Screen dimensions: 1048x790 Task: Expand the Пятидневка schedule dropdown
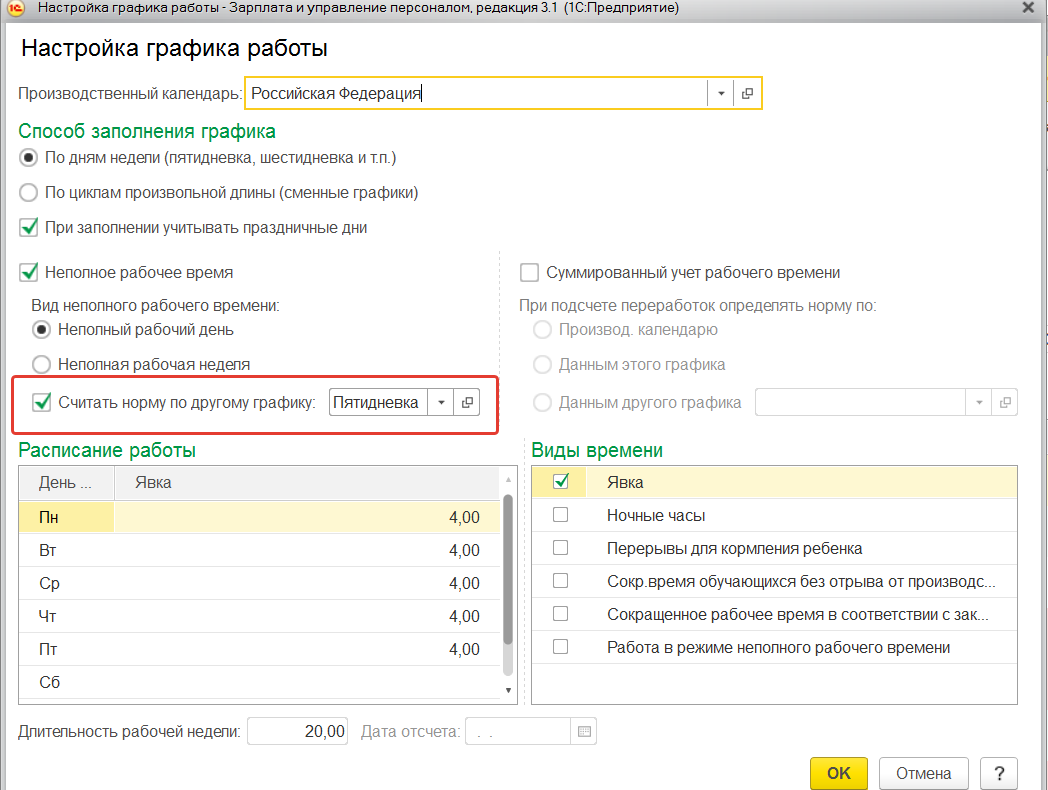click(441, 402)
